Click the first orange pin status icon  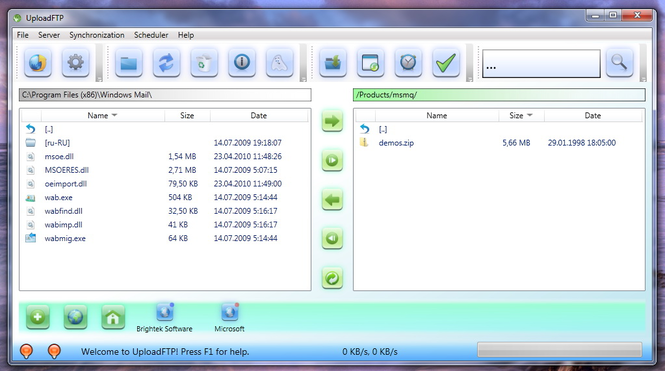(x=26, y=351)
